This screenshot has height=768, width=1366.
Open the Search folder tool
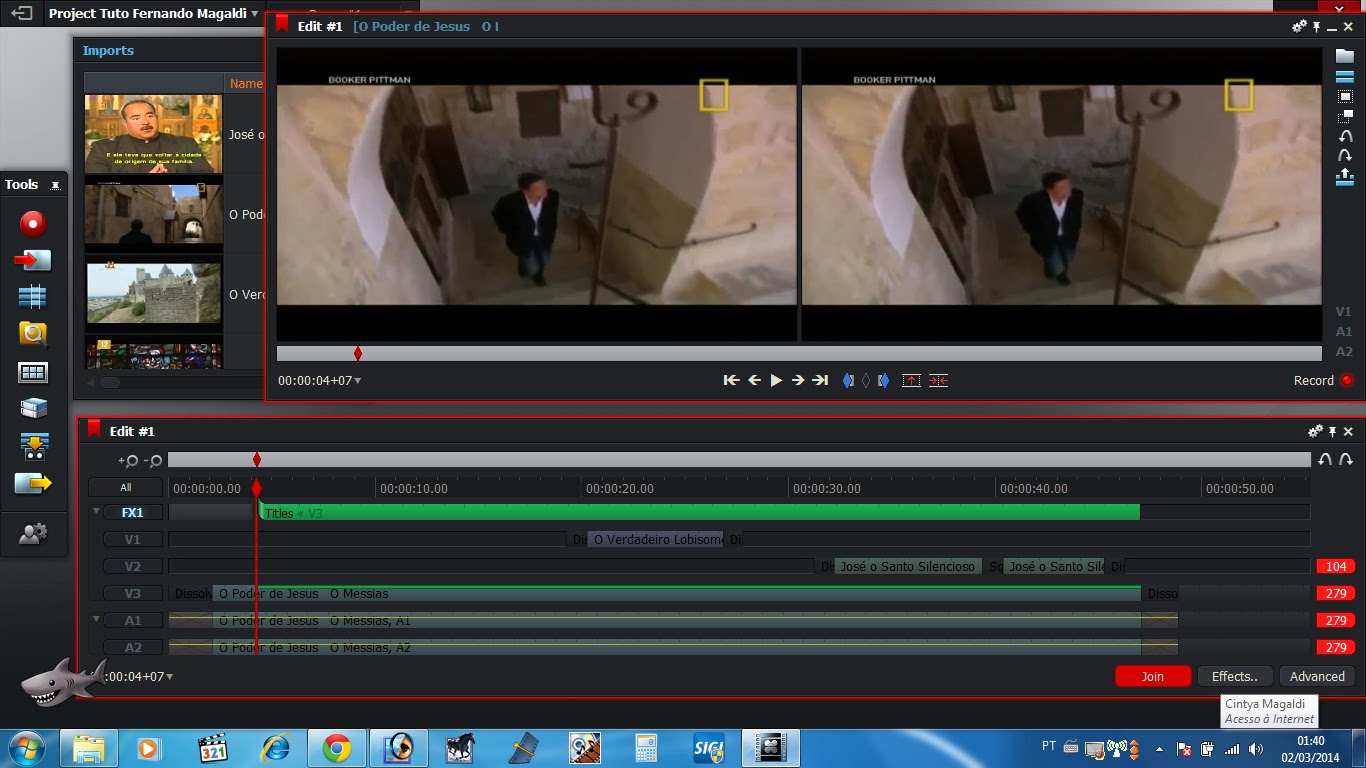(x=33, y=334)
